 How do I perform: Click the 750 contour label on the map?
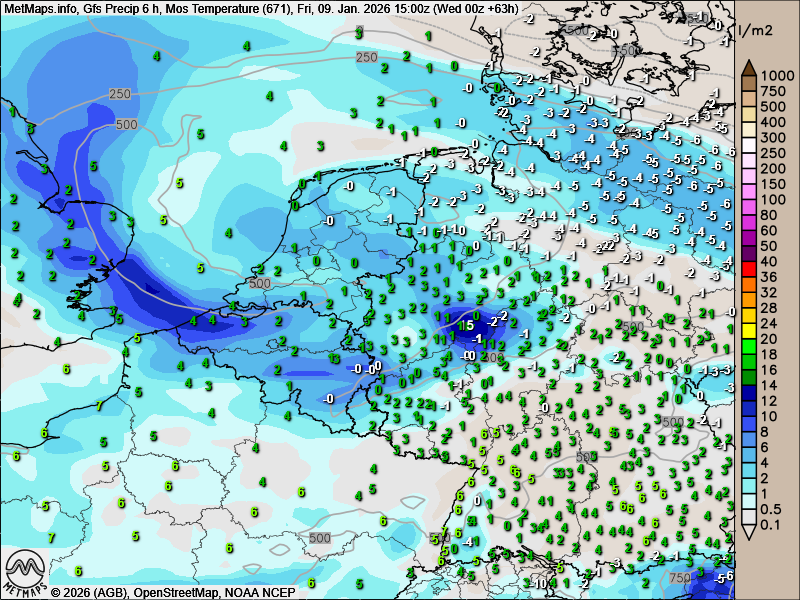click(x=680, y=578)
